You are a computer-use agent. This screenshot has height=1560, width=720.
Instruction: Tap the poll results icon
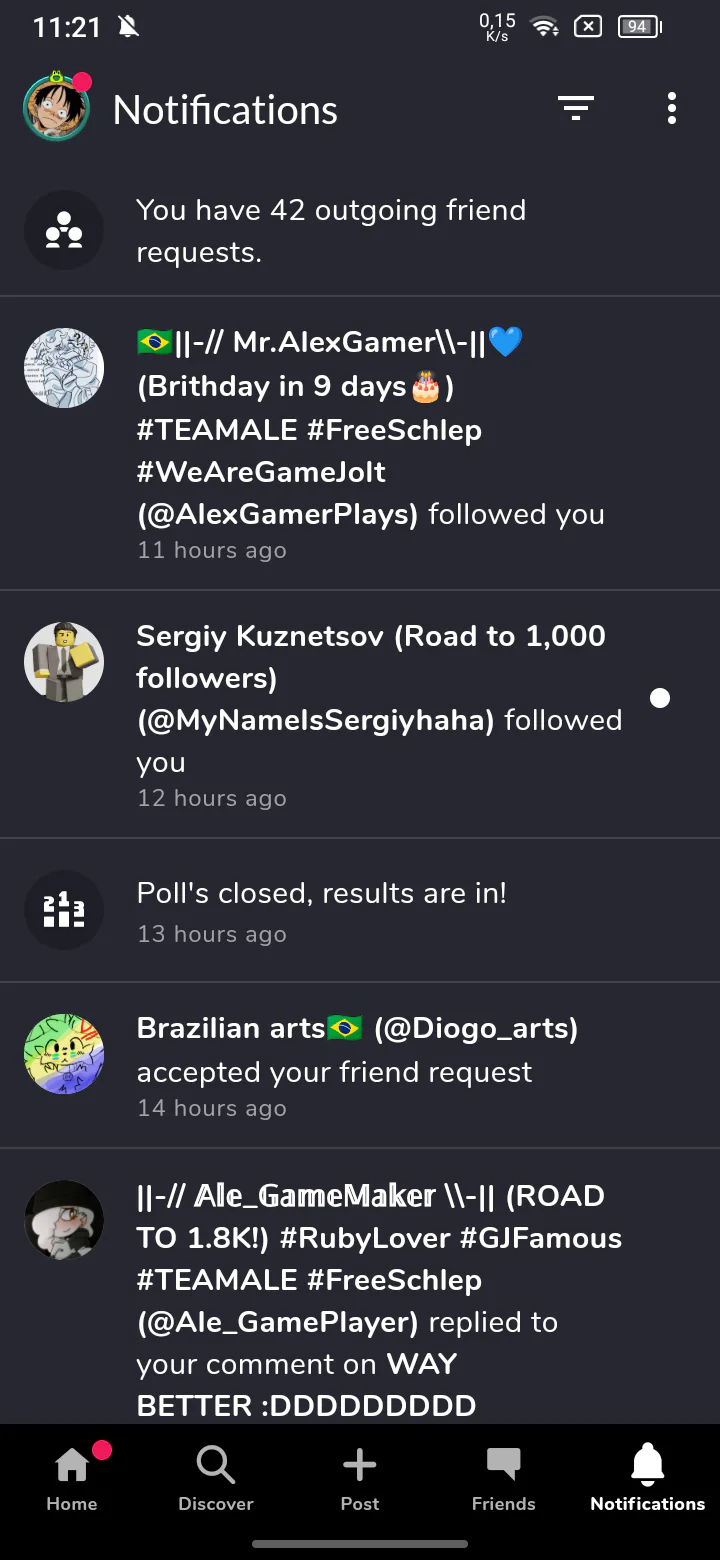[64, 911]
